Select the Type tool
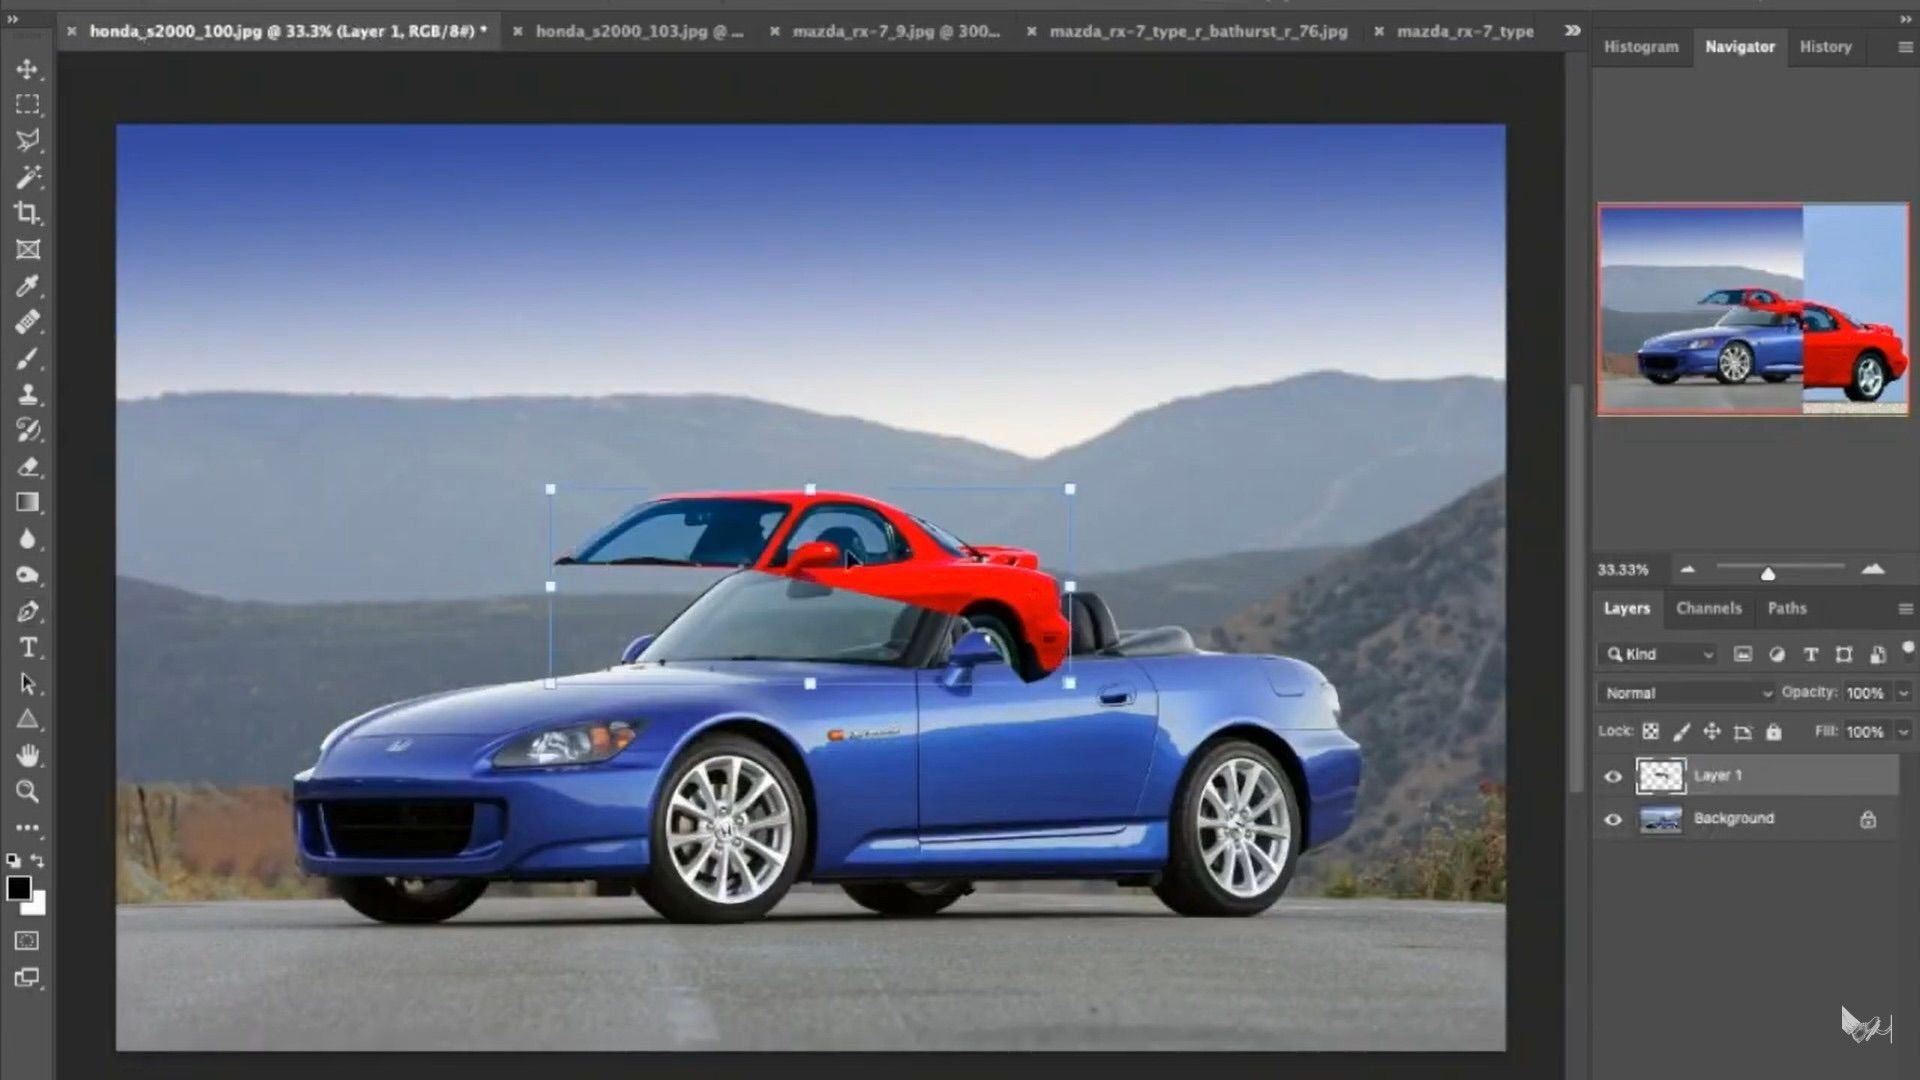 coord(27,648)
